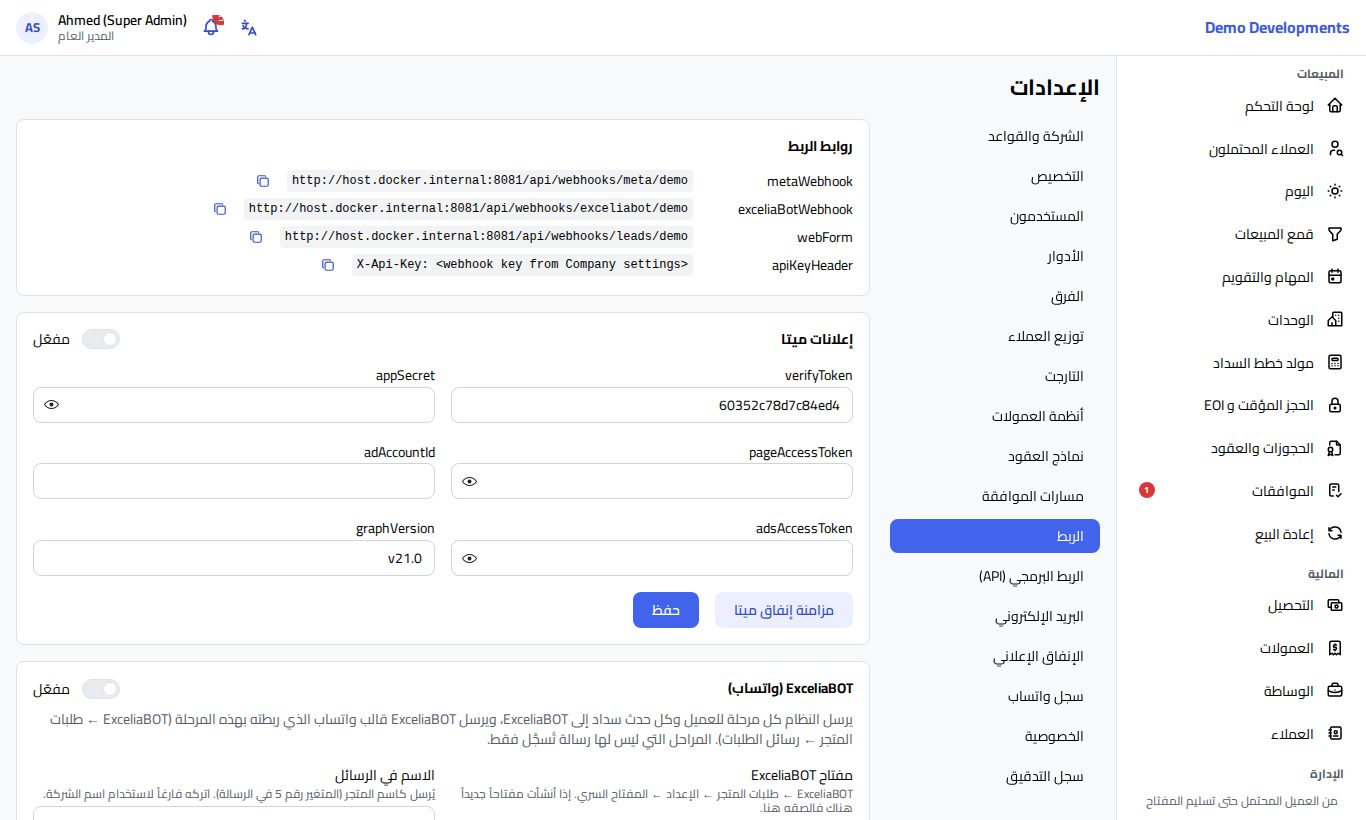Open the Demo Developments brand link
The width and height of the screenshot is (1366, 820).
click(x=1277, y=28)
